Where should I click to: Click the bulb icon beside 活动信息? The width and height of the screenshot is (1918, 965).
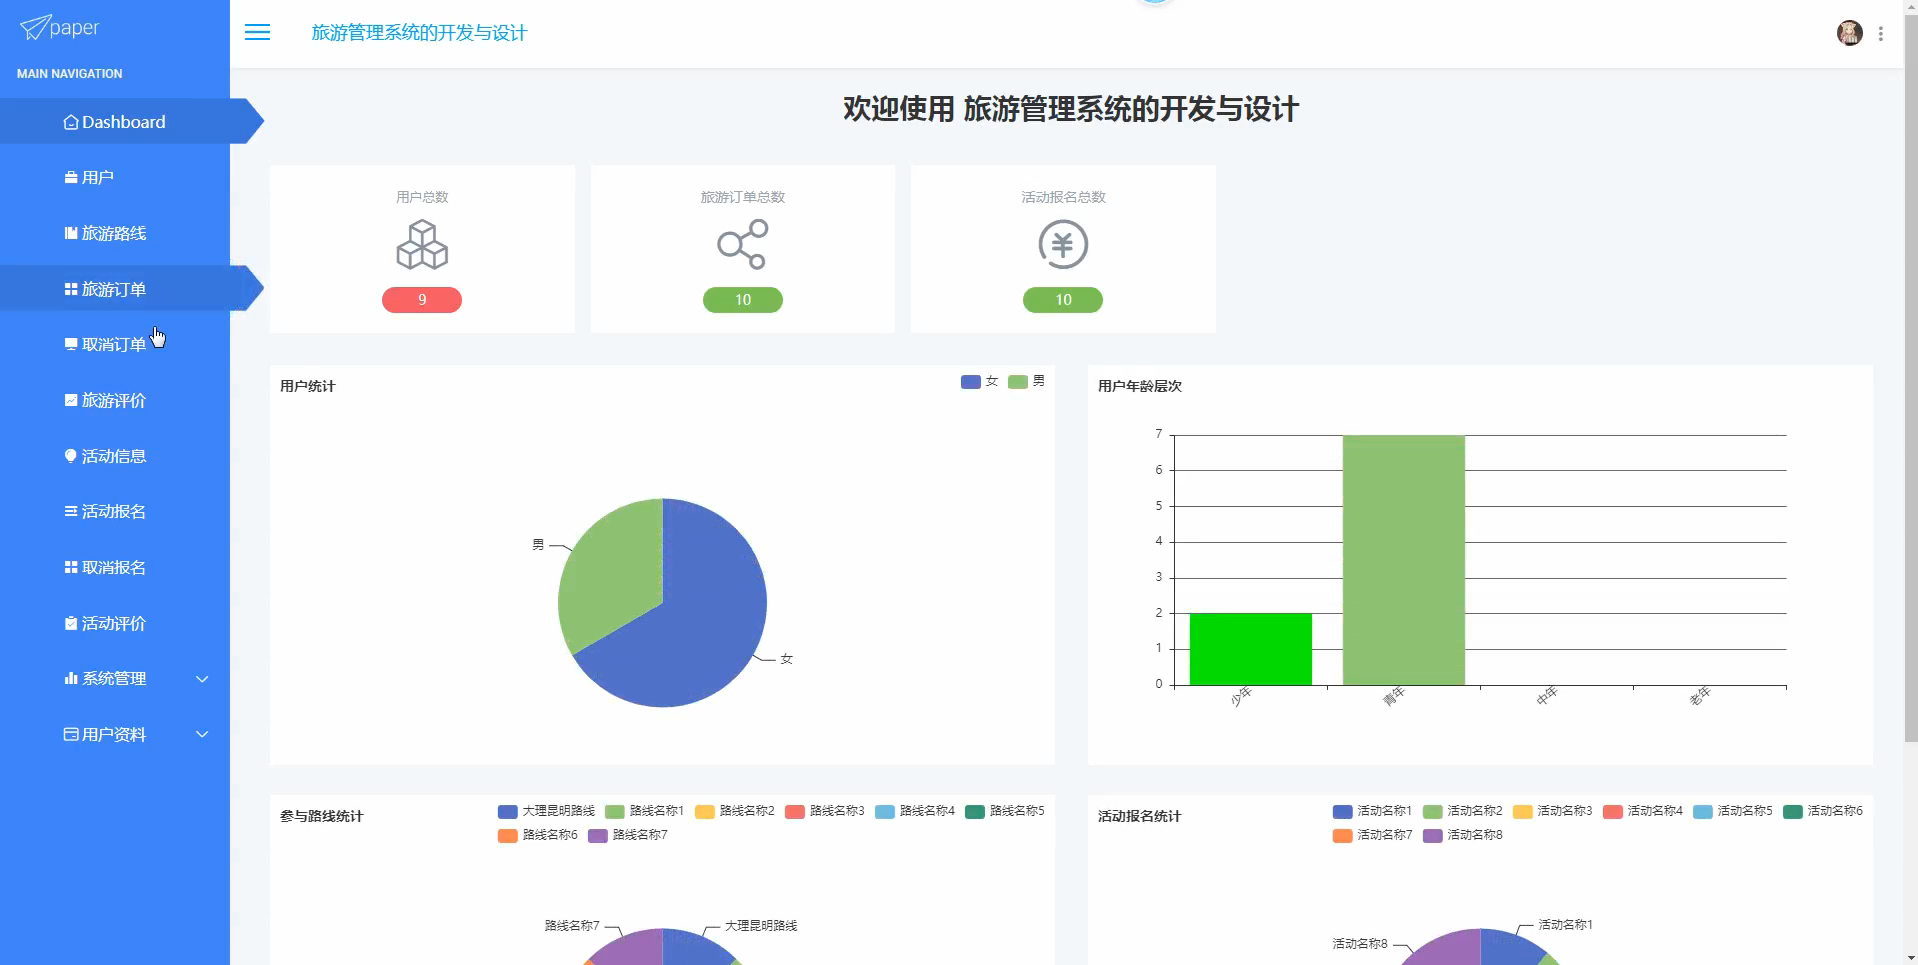(x=71, y=456)
